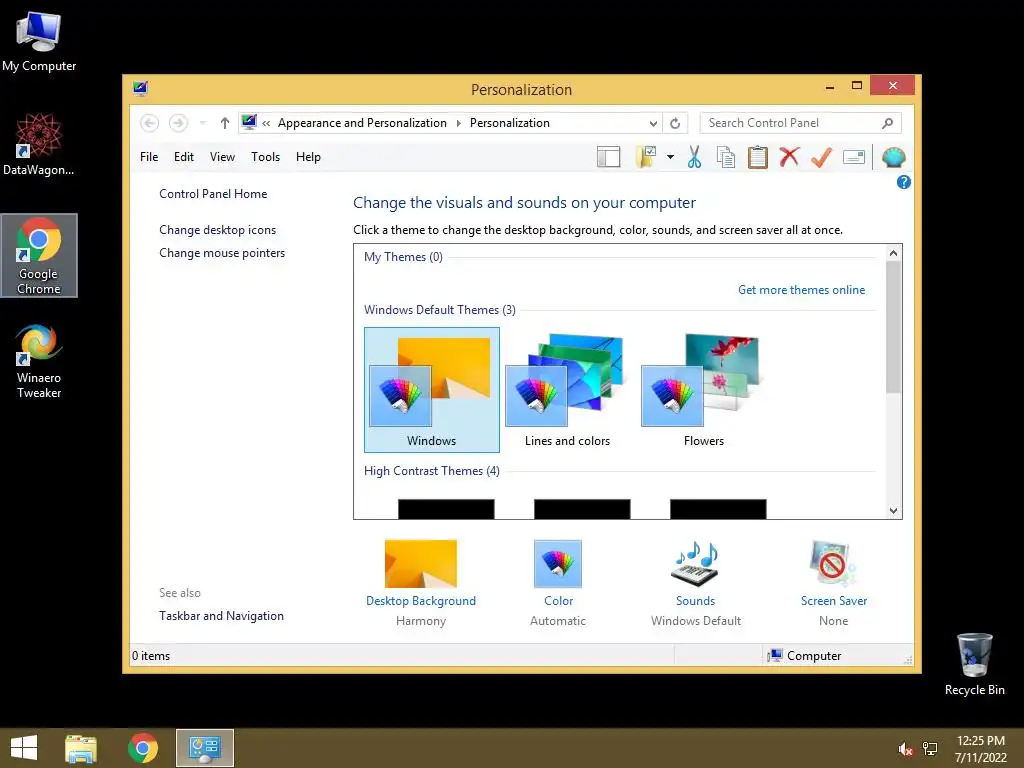Select the Google Chrome desktop shortcut

[x=39, y=255]
